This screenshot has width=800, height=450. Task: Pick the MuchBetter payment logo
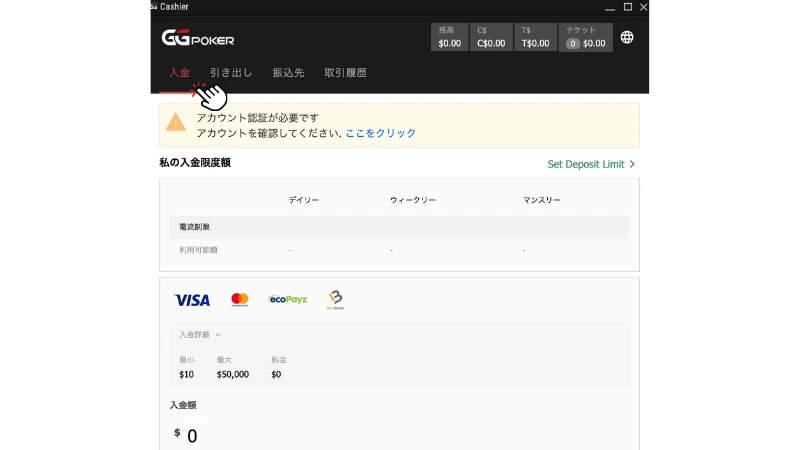334,299
